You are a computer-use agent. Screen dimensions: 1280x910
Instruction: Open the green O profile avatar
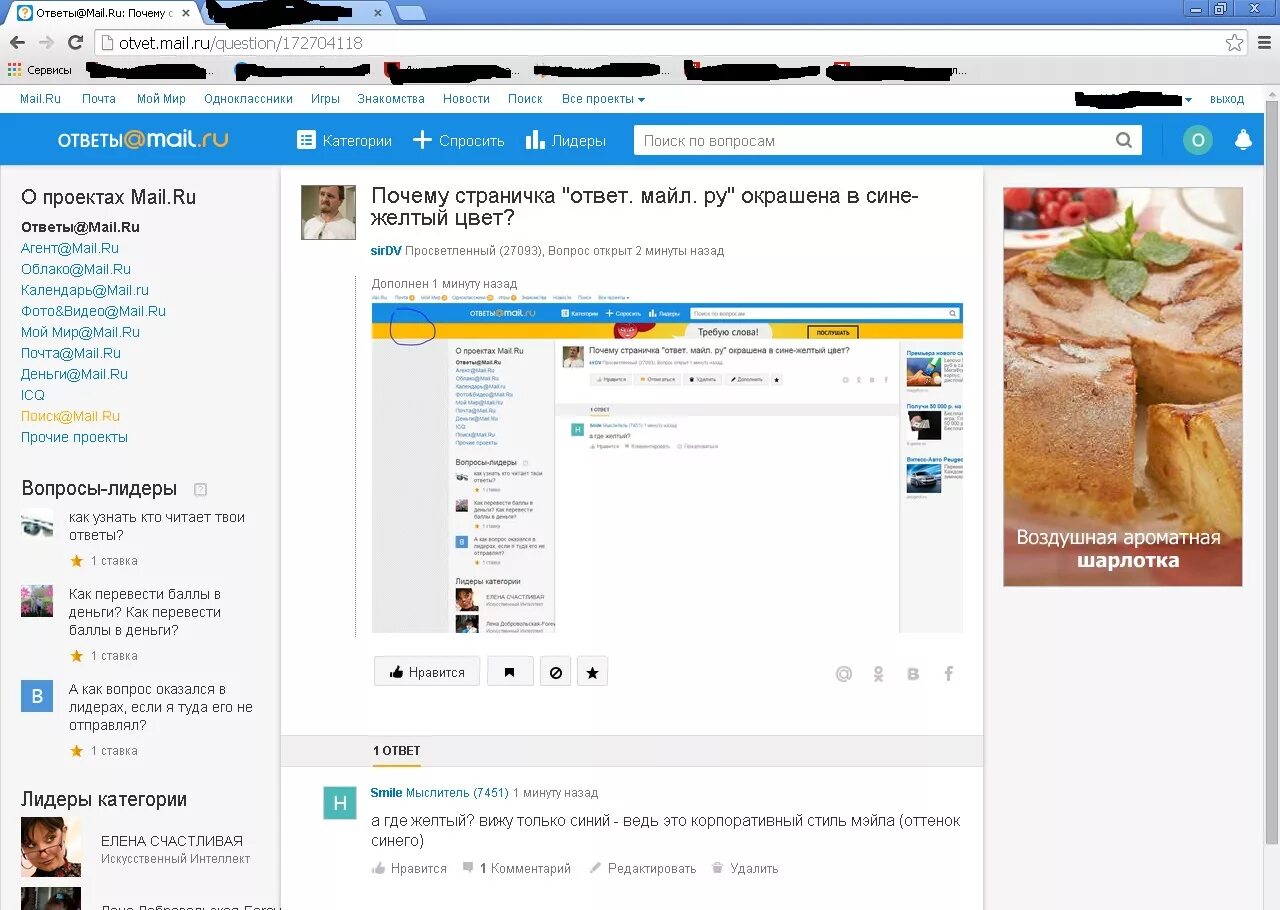pos(1198,141)
